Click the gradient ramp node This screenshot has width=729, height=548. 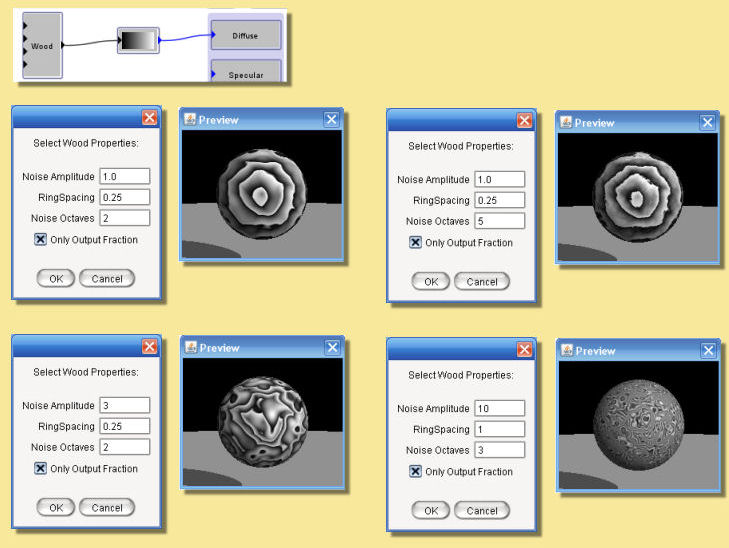(138, 41)
